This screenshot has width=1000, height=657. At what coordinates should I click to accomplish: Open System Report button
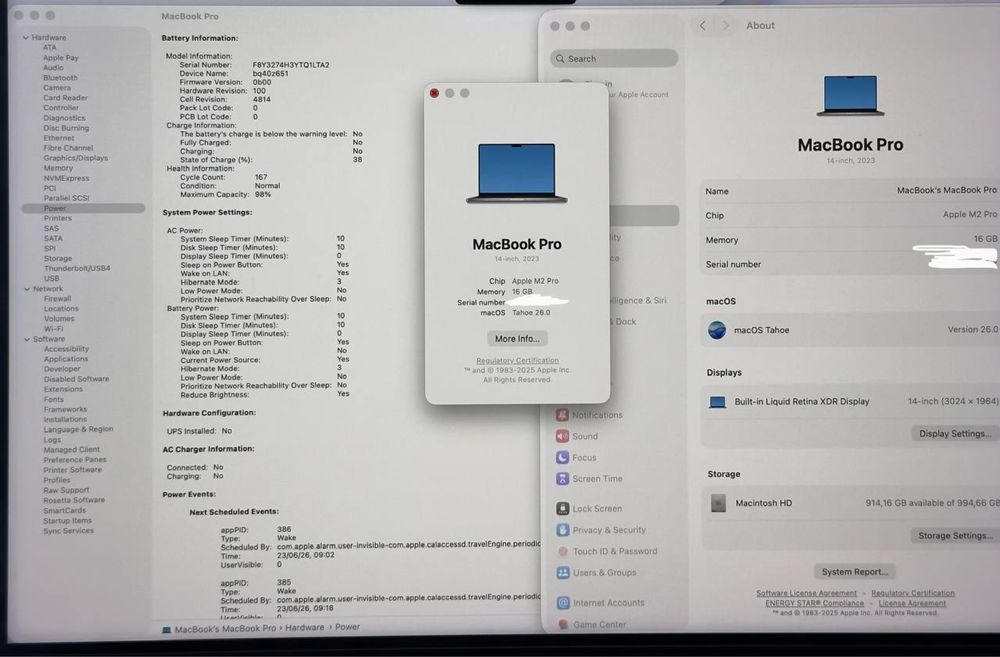pos(855,572)
